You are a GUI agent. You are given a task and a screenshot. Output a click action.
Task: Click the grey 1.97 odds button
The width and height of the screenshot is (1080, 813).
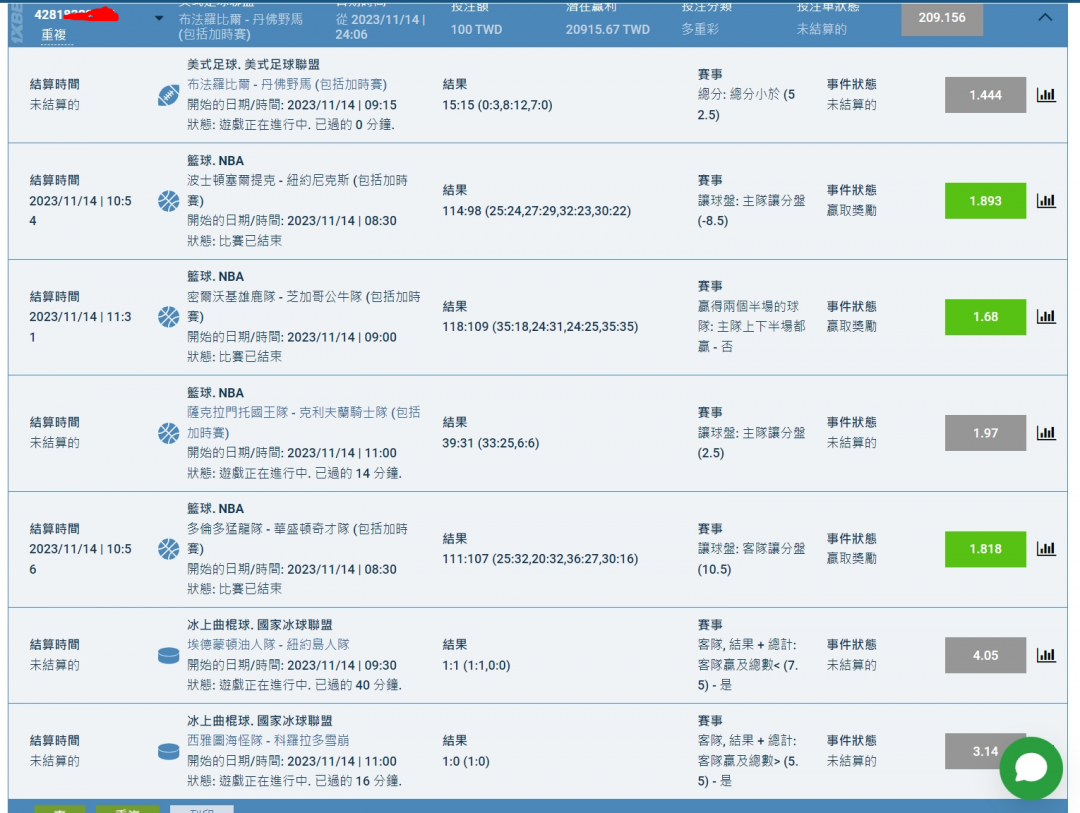tap(985, 433)
